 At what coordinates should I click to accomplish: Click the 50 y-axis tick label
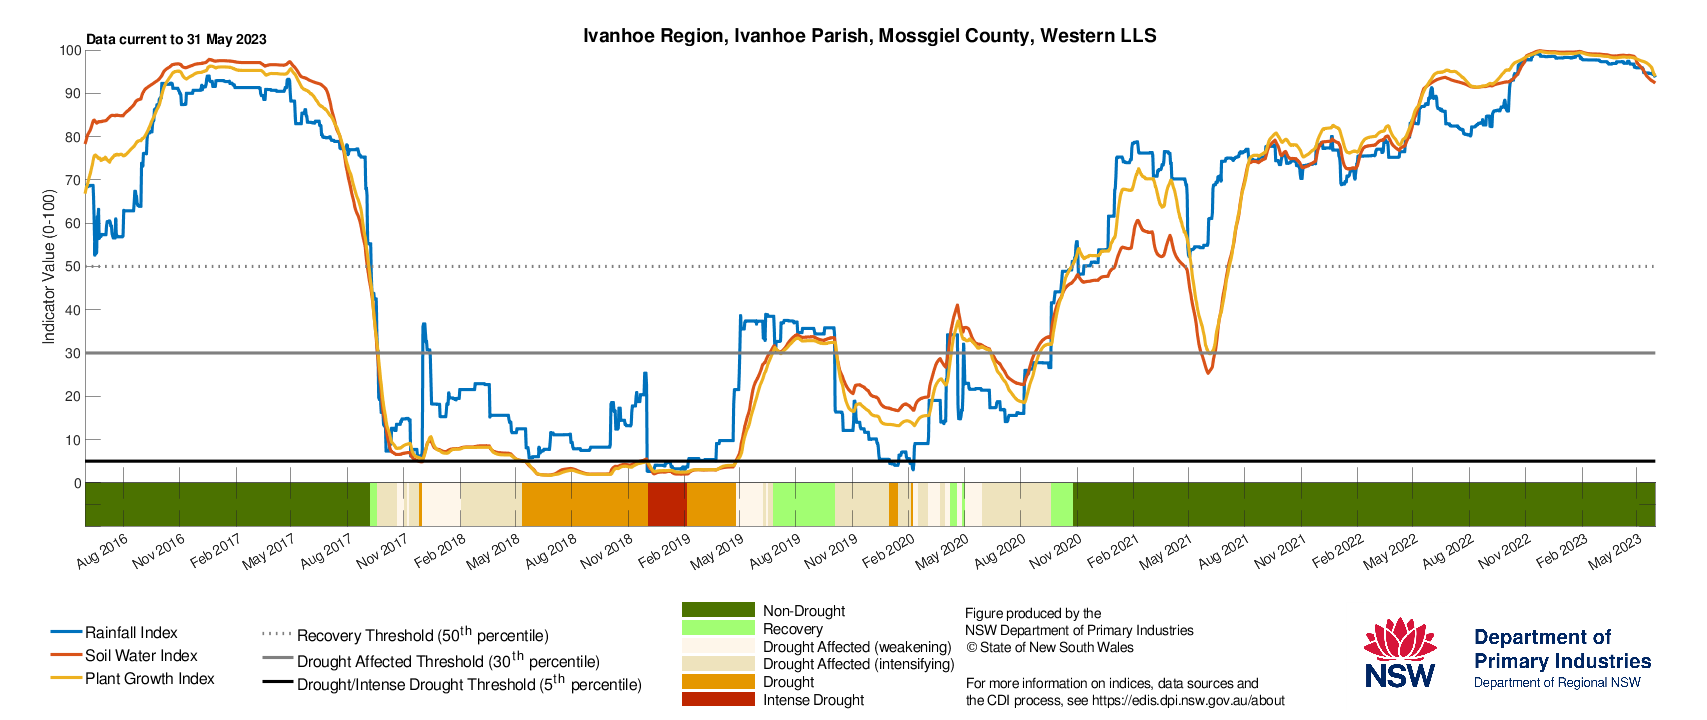pyautogui.click(x=73, y=266)
